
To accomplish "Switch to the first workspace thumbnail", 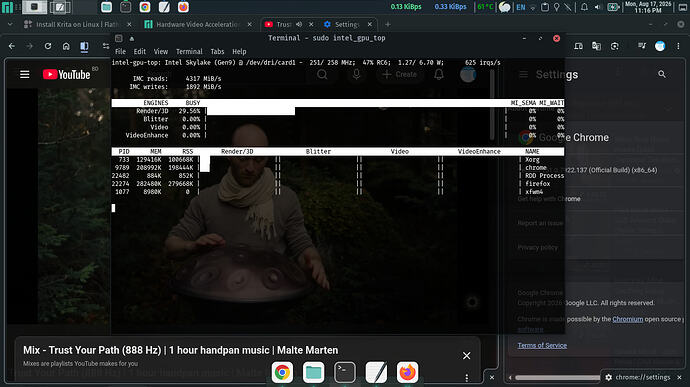I will tap(34, 7).
